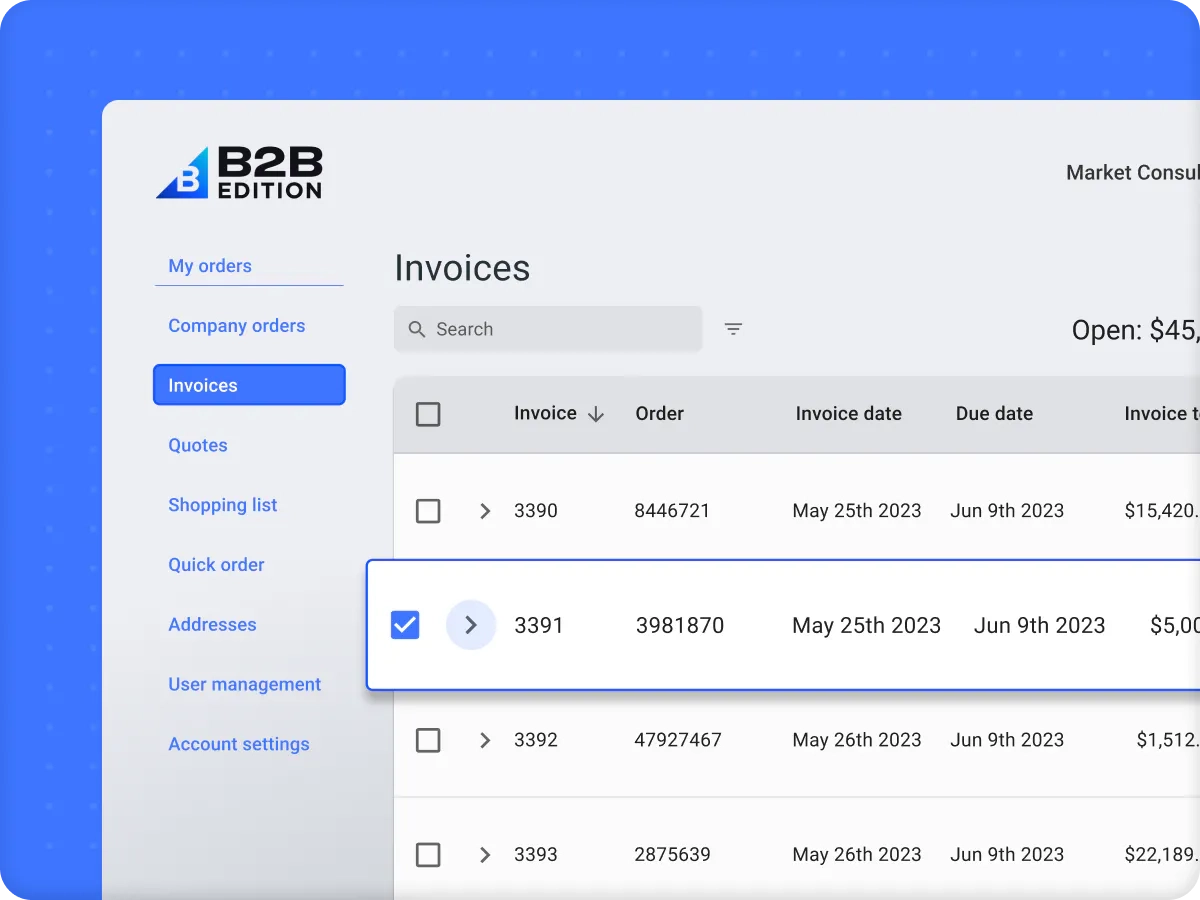
Task: Open the filter options icon
Action: 733,329
